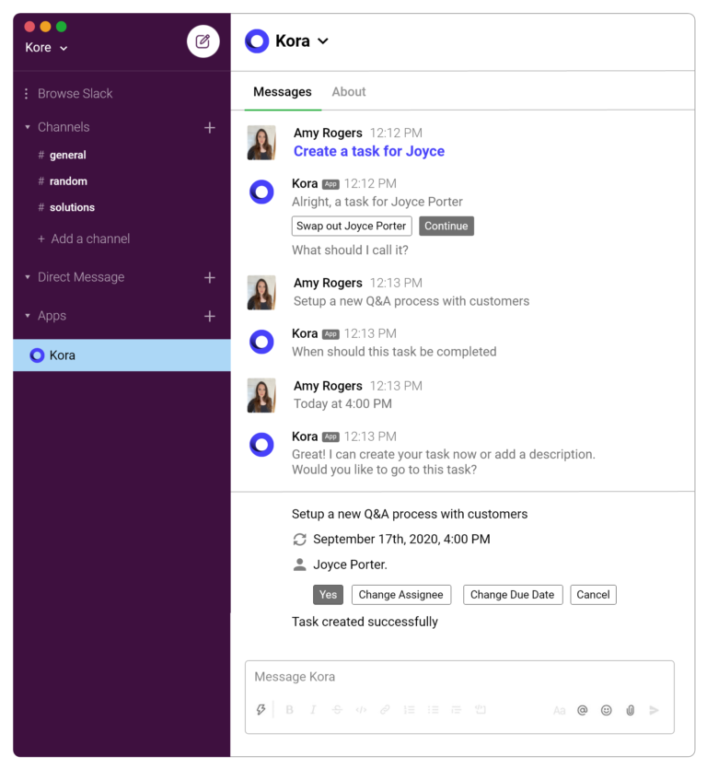Click the Continue button
Screen dimensions: 707x768
(446, 226)
